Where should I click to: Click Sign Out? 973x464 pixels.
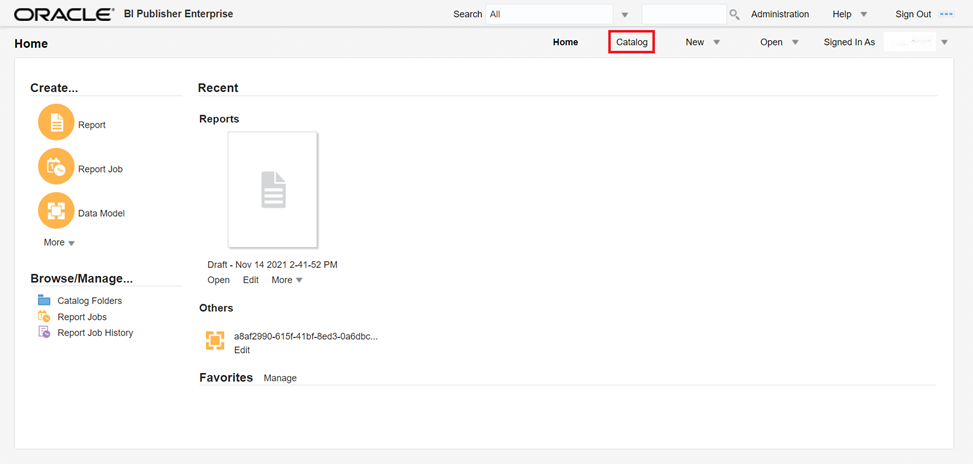(913, 14)
